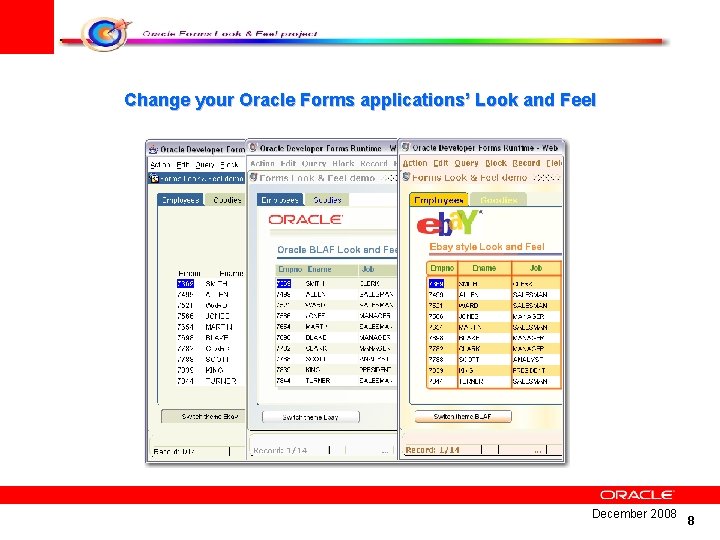720x540 pixels.
Task: Open the Query menu in the middle BLAF window
Action: coord(314,163)
